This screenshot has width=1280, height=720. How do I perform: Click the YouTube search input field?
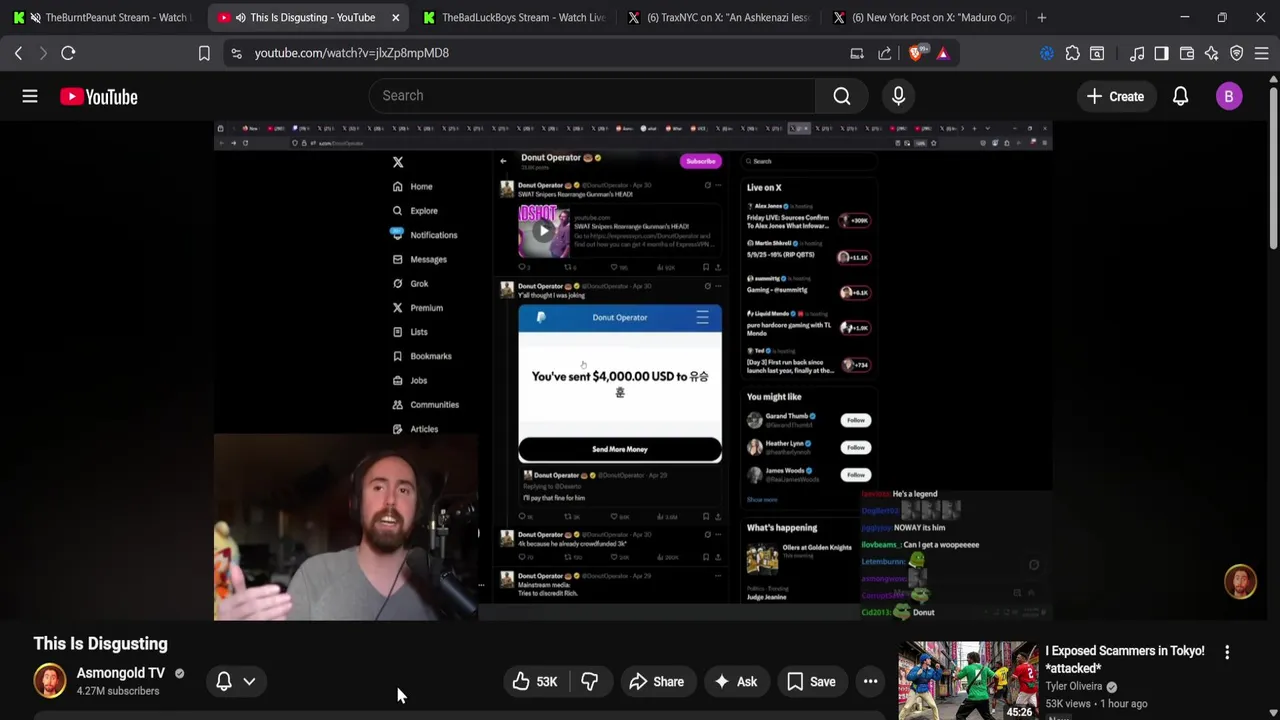pos(592,96)
